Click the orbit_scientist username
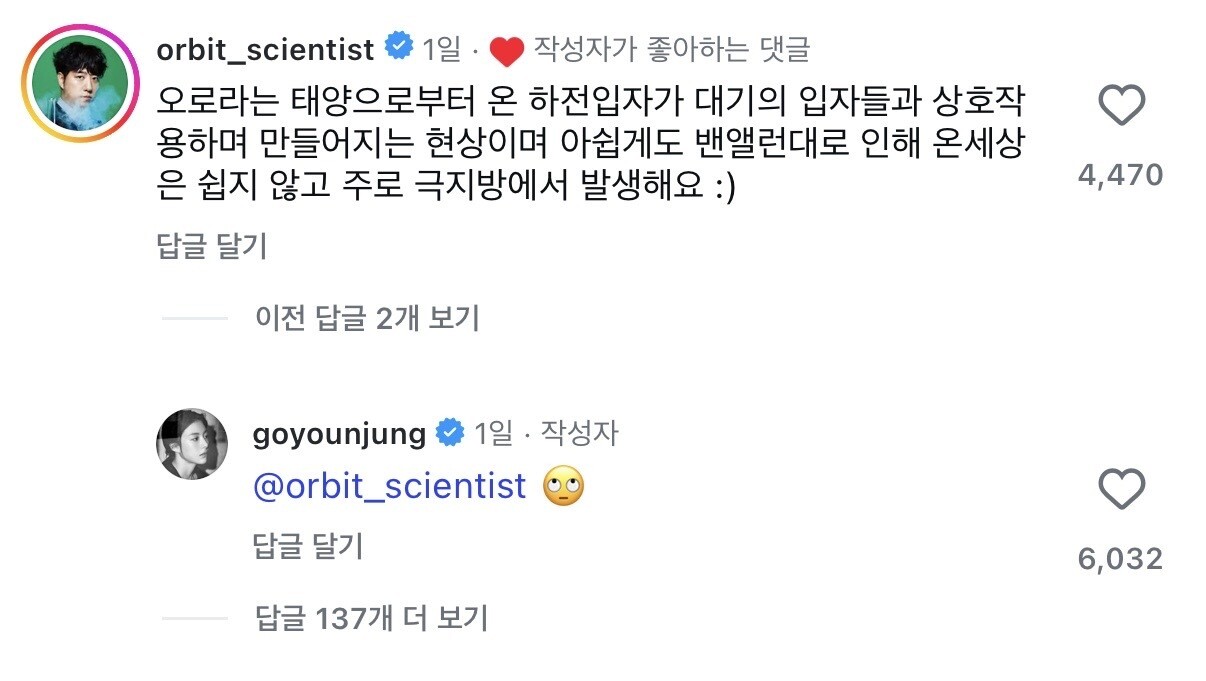 tap(266, 48)
